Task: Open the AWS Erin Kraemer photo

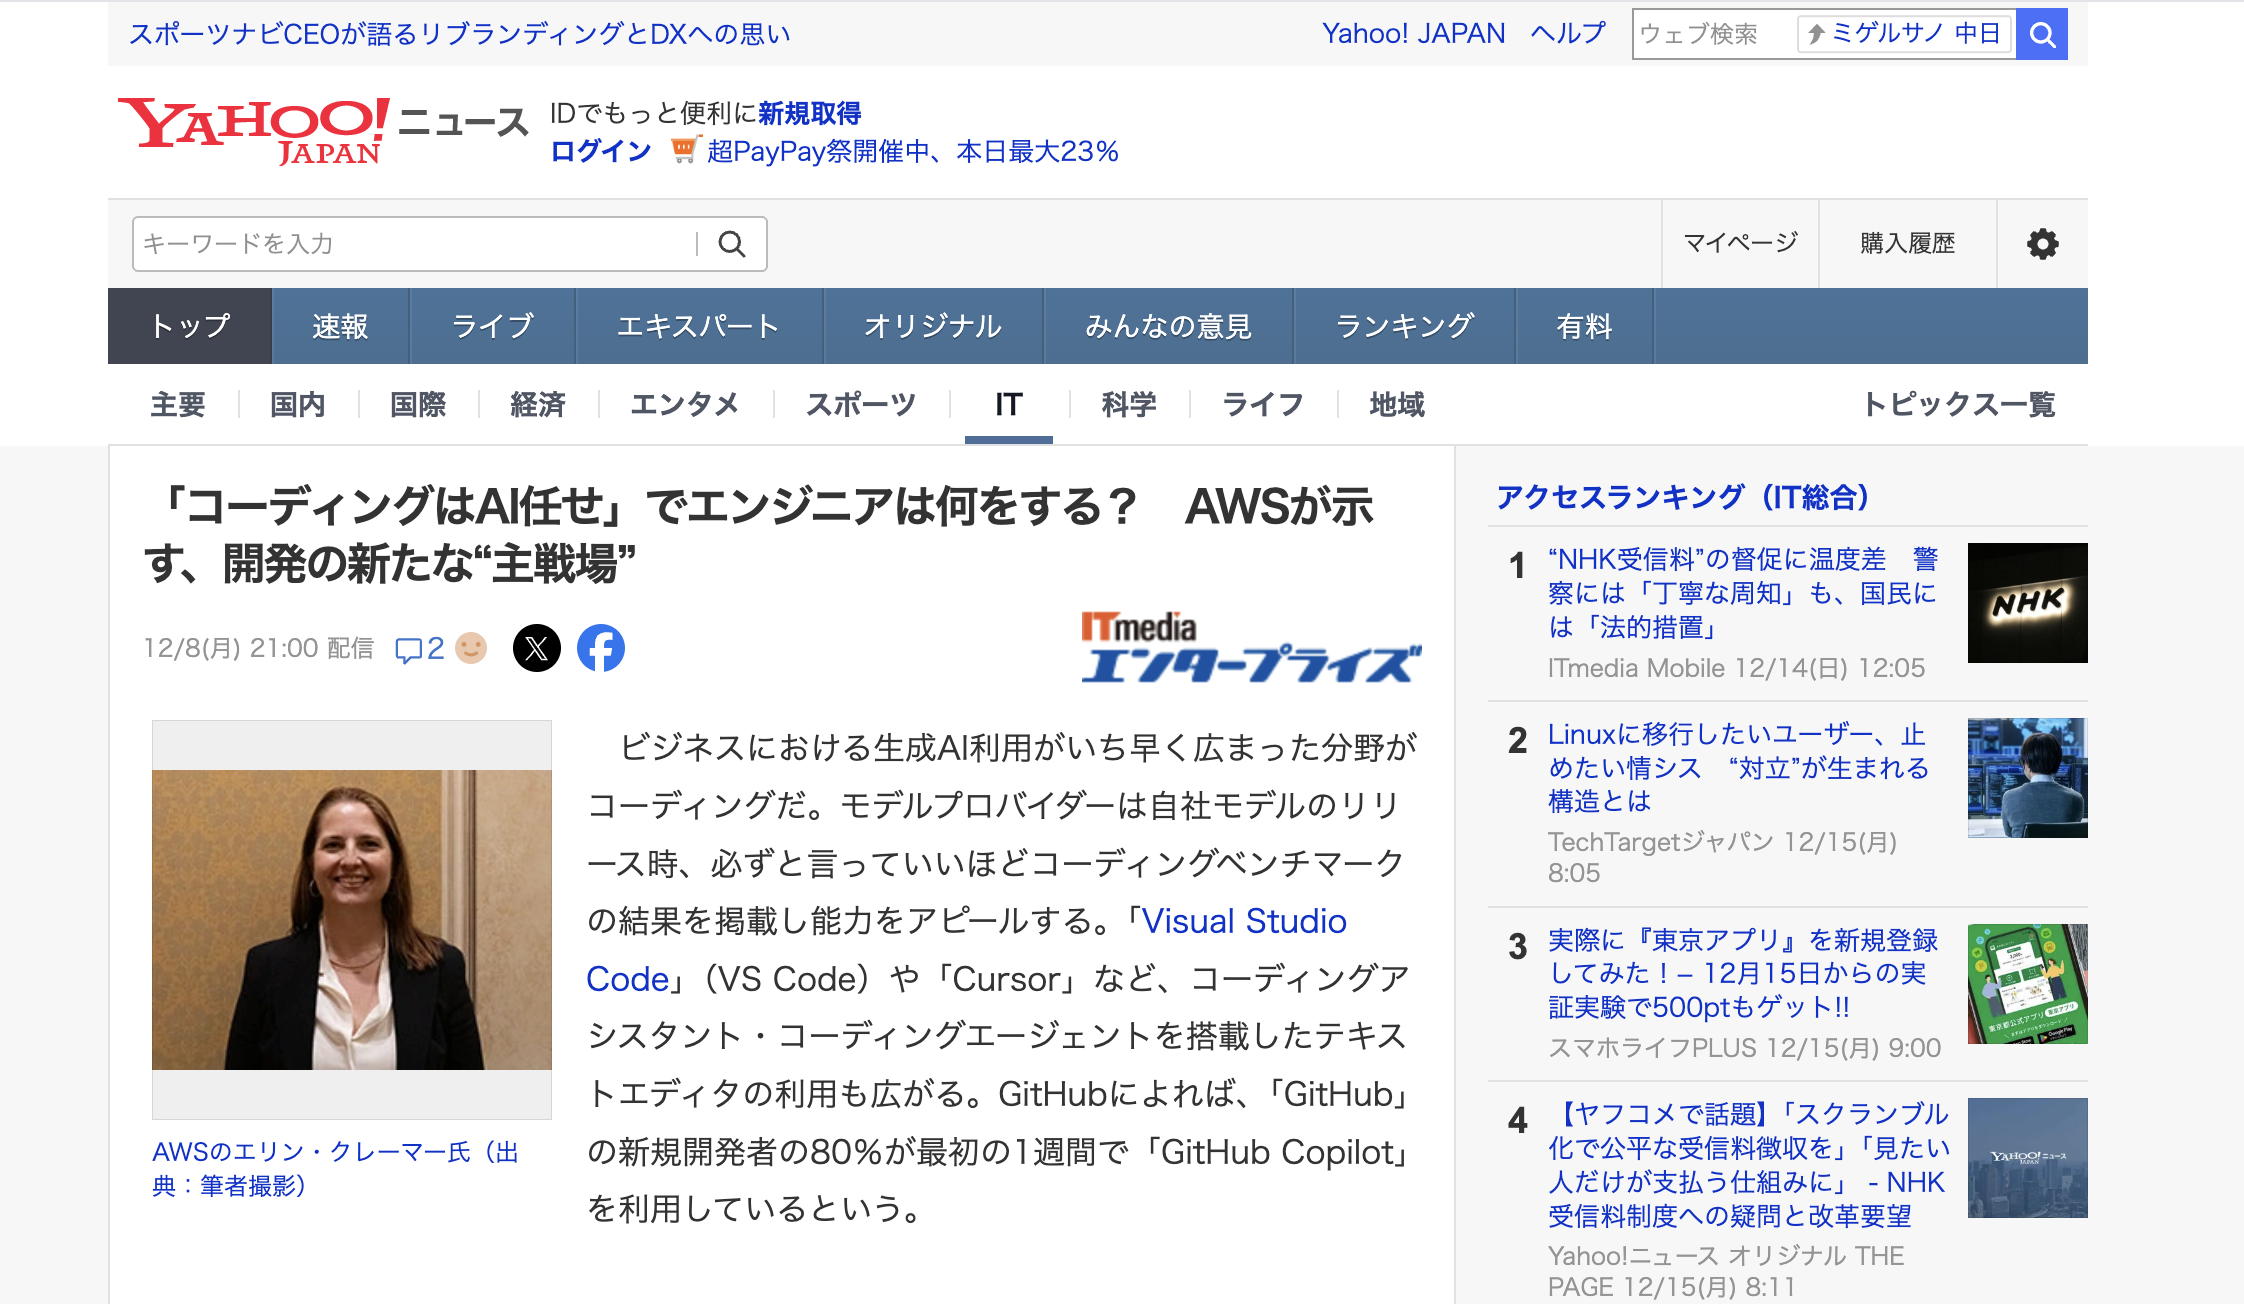Action: [x=352, y=919]
